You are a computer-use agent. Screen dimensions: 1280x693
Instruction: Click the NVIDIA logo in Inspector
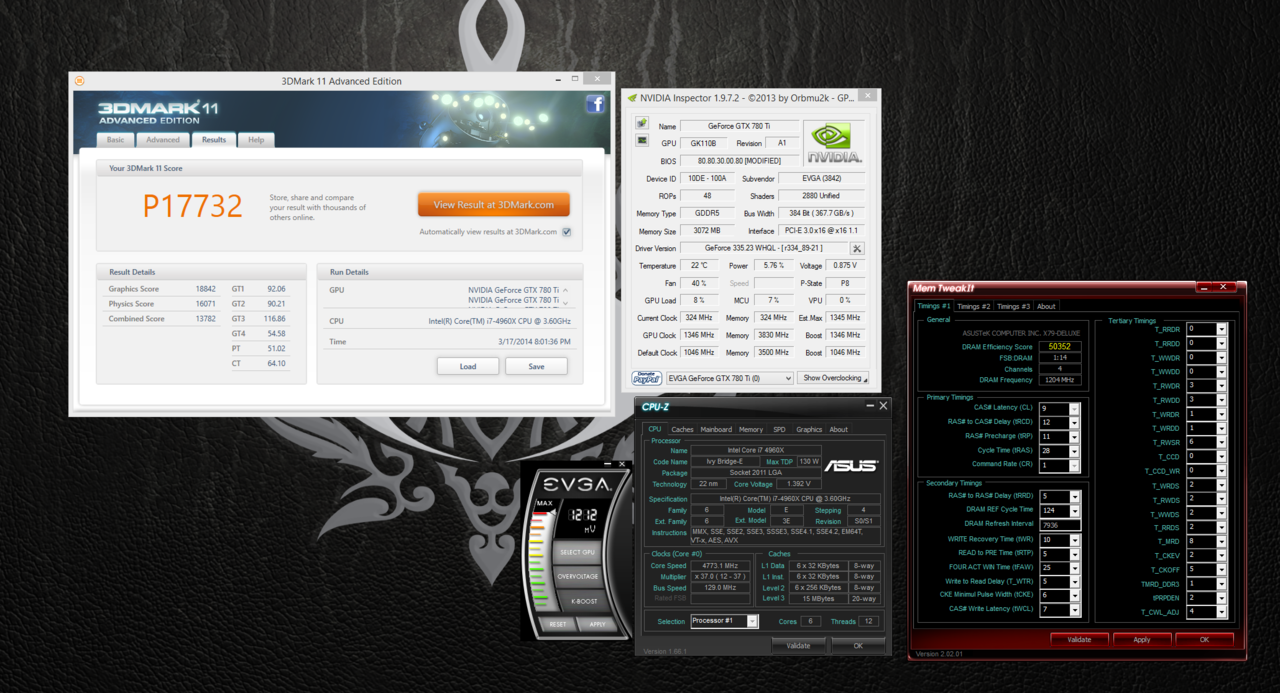tap(833, 143)
